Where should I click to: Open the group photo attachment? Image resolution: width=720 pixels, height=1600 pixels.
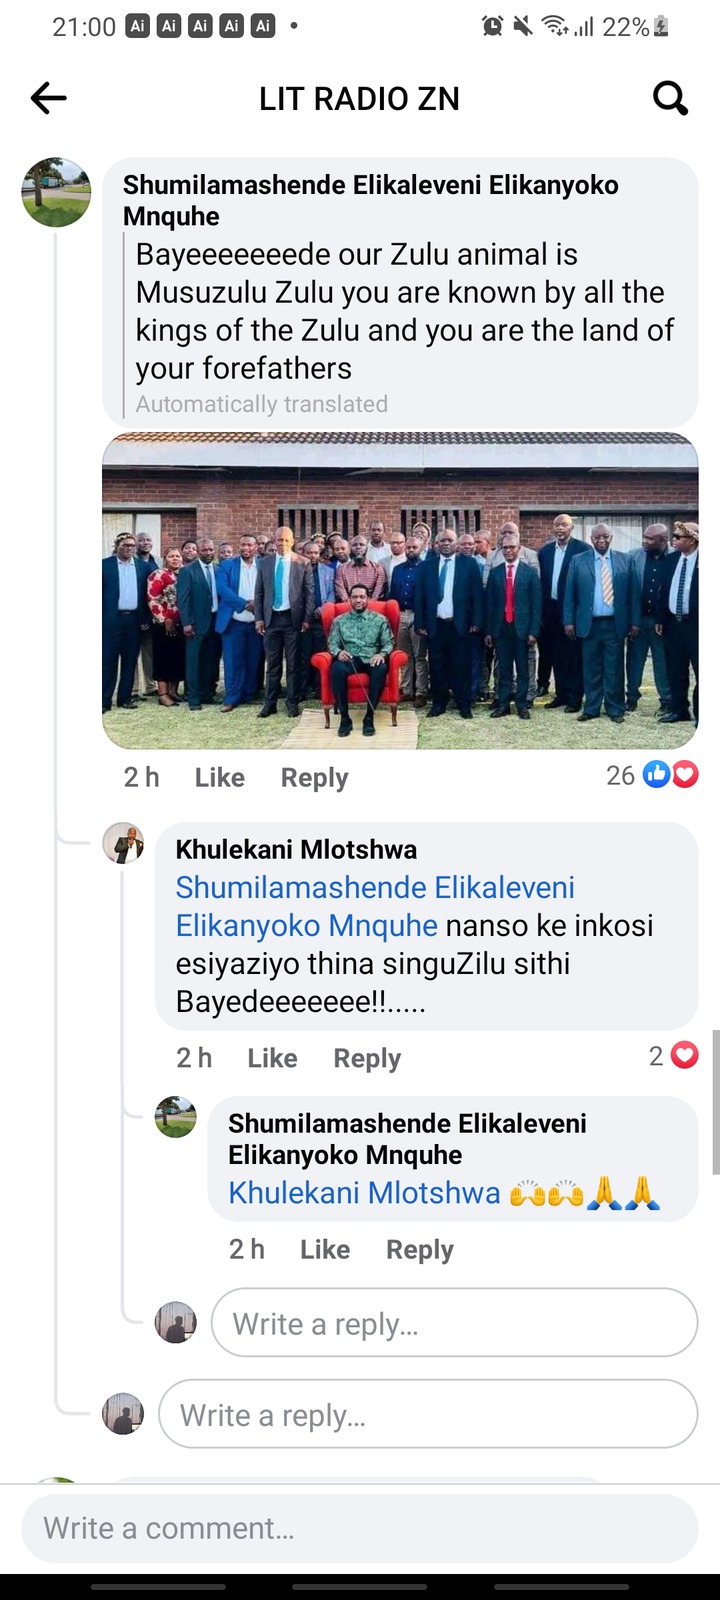[x=400, y=590]
